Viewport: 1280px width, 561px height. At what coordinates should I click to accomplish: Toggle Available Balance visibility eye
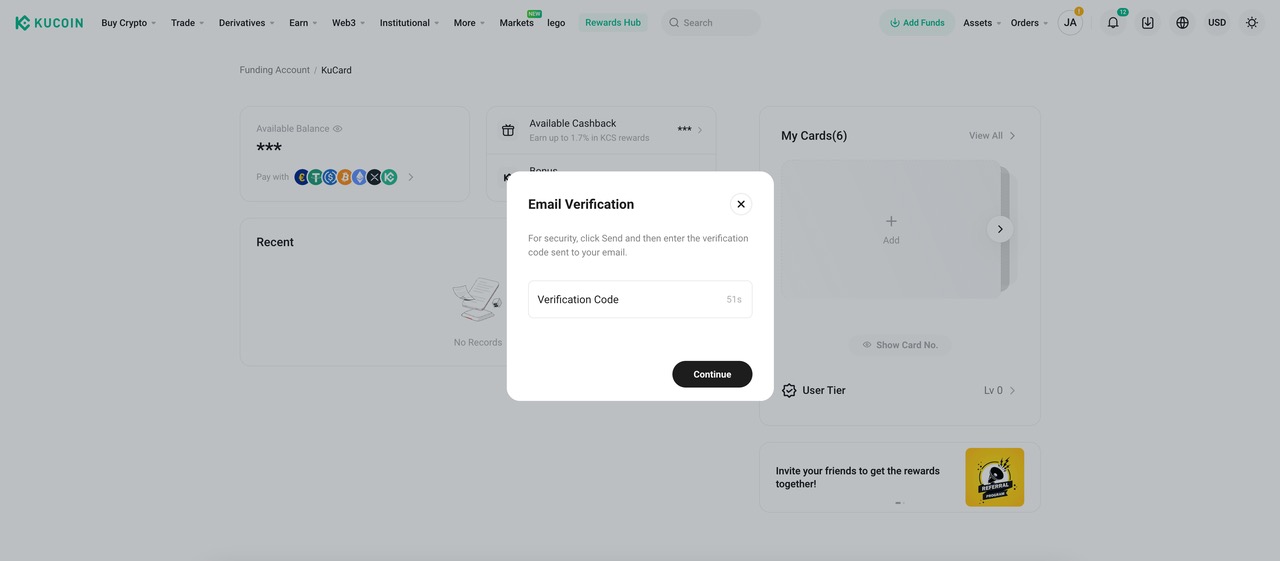point(338,129)
